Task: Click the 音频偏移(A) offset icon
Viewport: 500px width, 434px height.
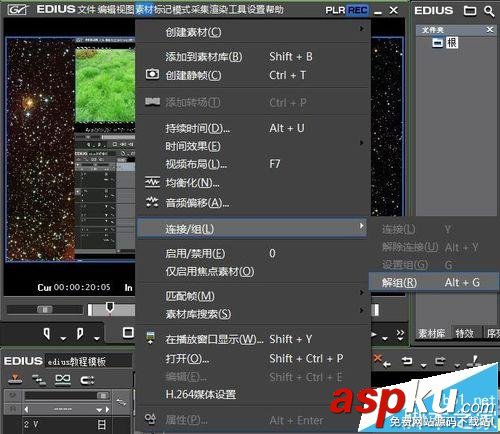Action: click(152, 201)
